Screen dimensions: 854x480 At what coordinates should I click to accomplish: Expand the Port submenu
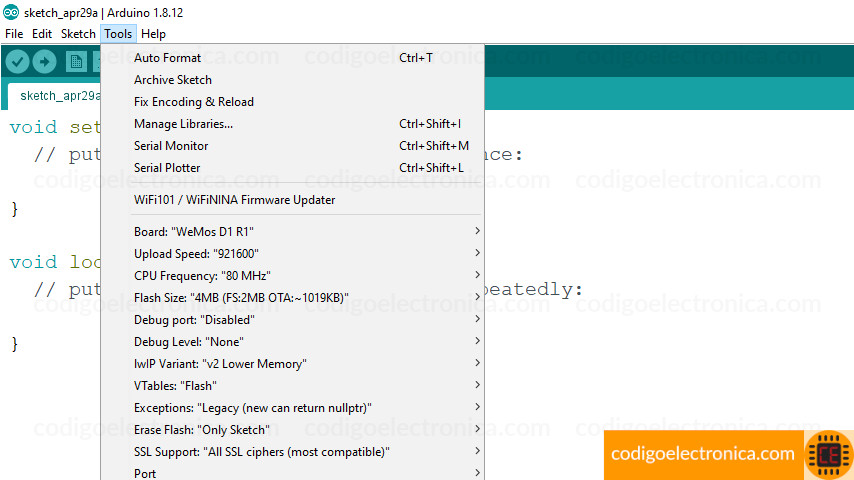[292, 473]
